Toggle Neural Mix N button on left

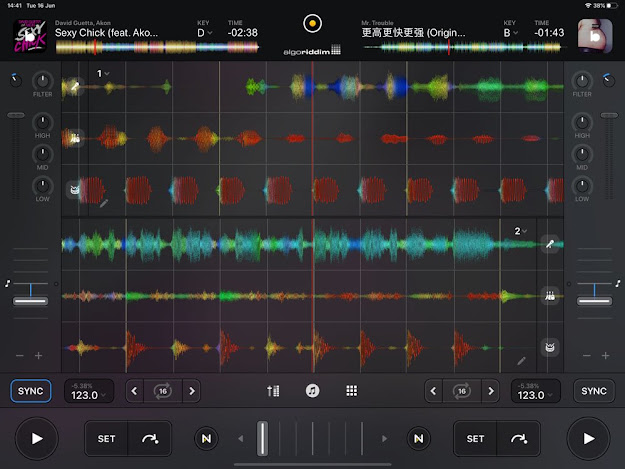point(206,438)
